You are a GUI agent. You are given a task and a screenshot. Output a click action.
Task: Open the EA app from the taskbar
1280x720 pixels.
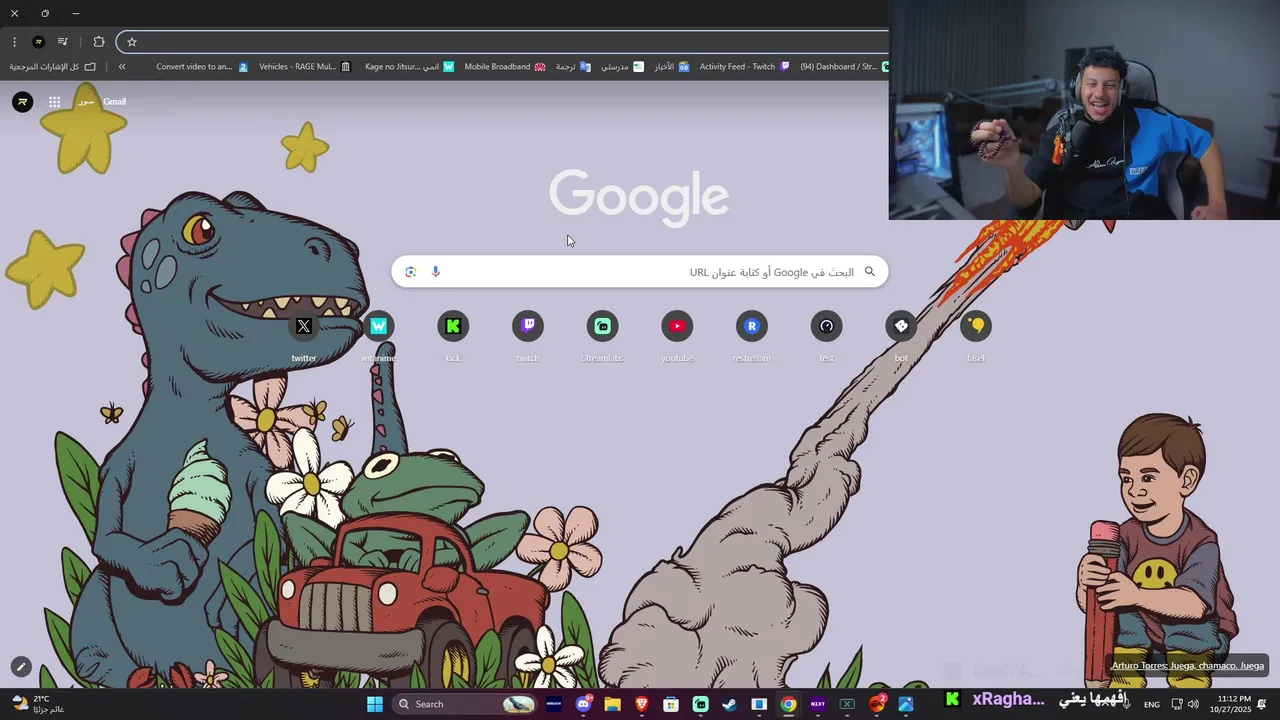[x=877, y=704]
